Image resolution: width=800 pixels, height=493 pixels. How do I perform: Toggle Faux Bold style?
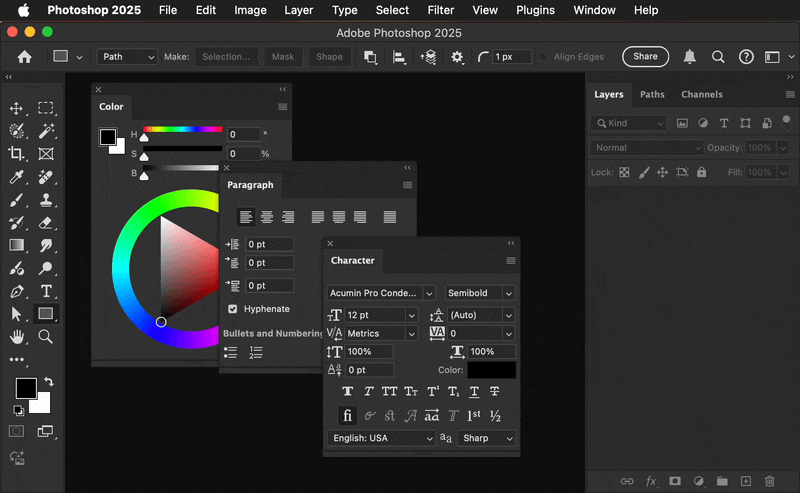click(347, 391)
